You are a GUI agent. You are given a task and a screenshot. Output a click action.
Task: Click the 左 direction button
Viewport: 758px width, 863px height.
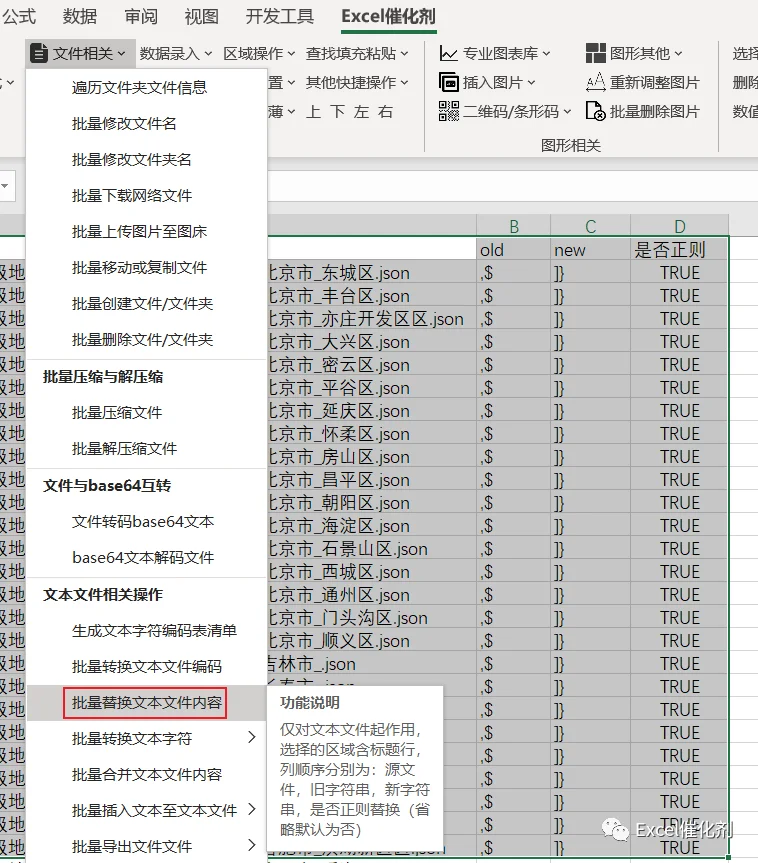362,112
